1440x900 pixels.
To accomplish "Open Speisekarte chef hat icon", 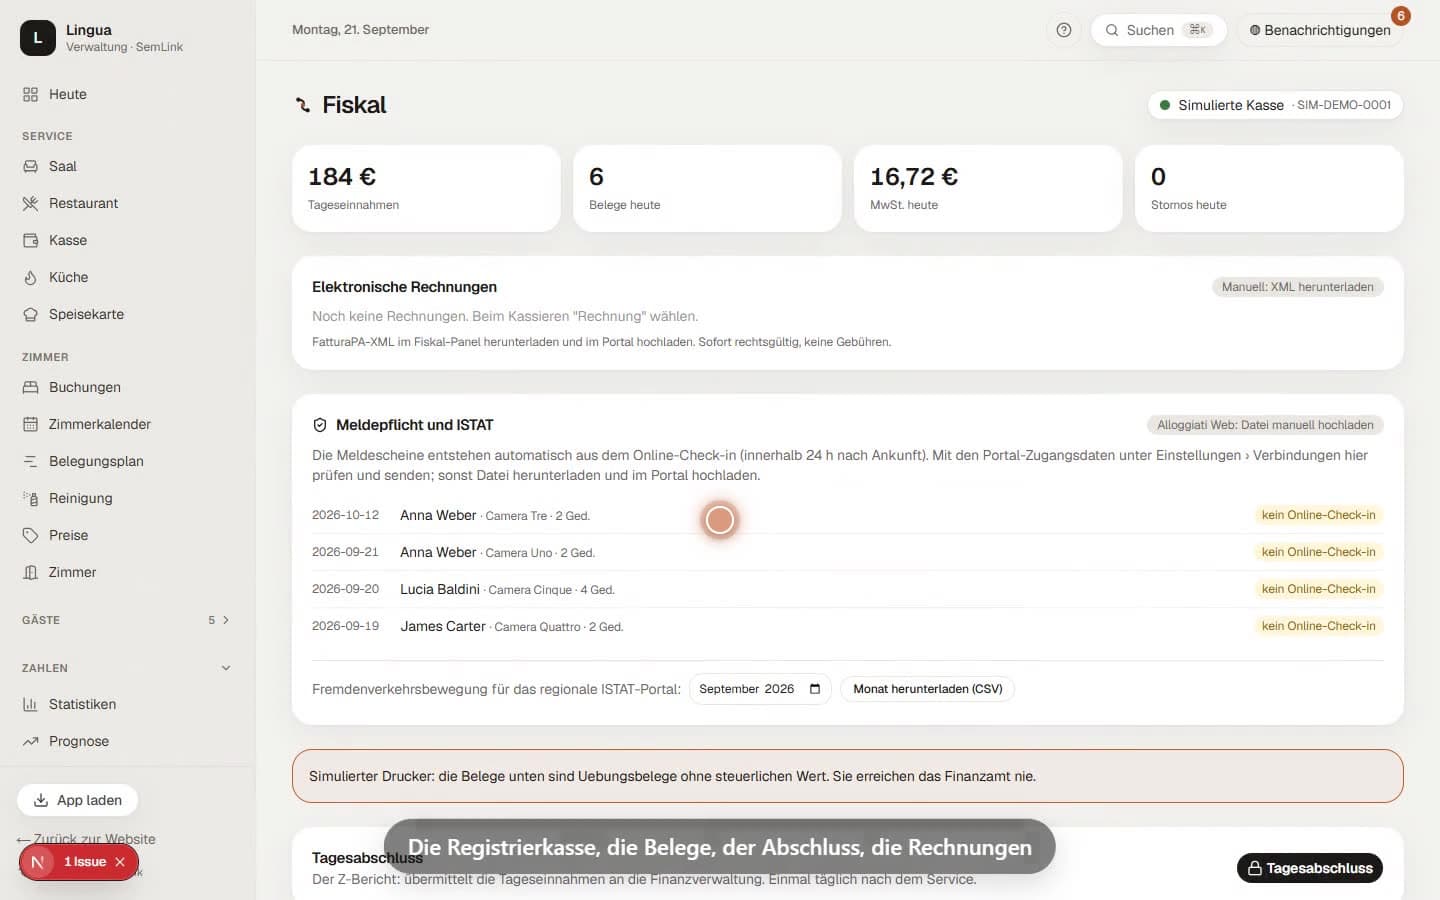I will [x=30, y=314].
